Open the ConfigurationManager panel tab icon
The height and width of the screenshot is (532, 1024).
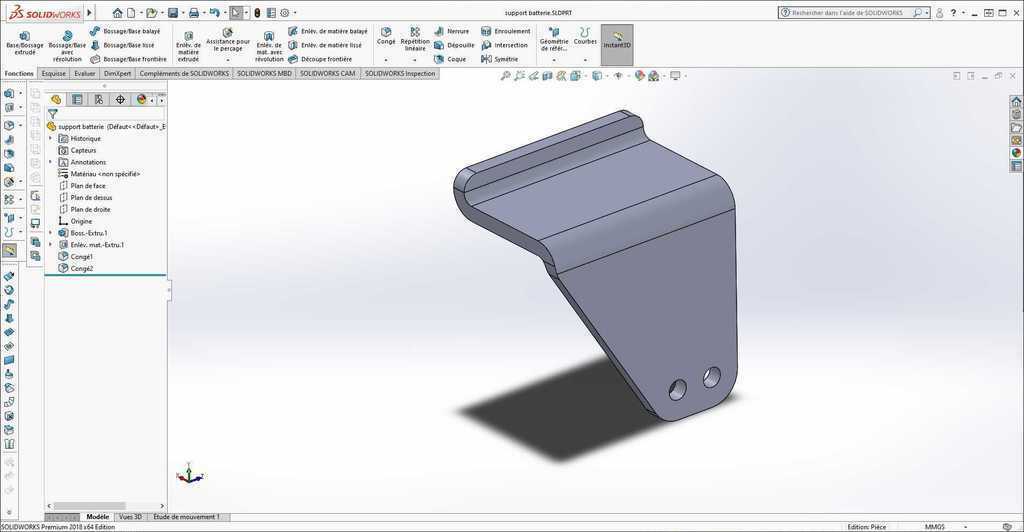click(99, 99)
